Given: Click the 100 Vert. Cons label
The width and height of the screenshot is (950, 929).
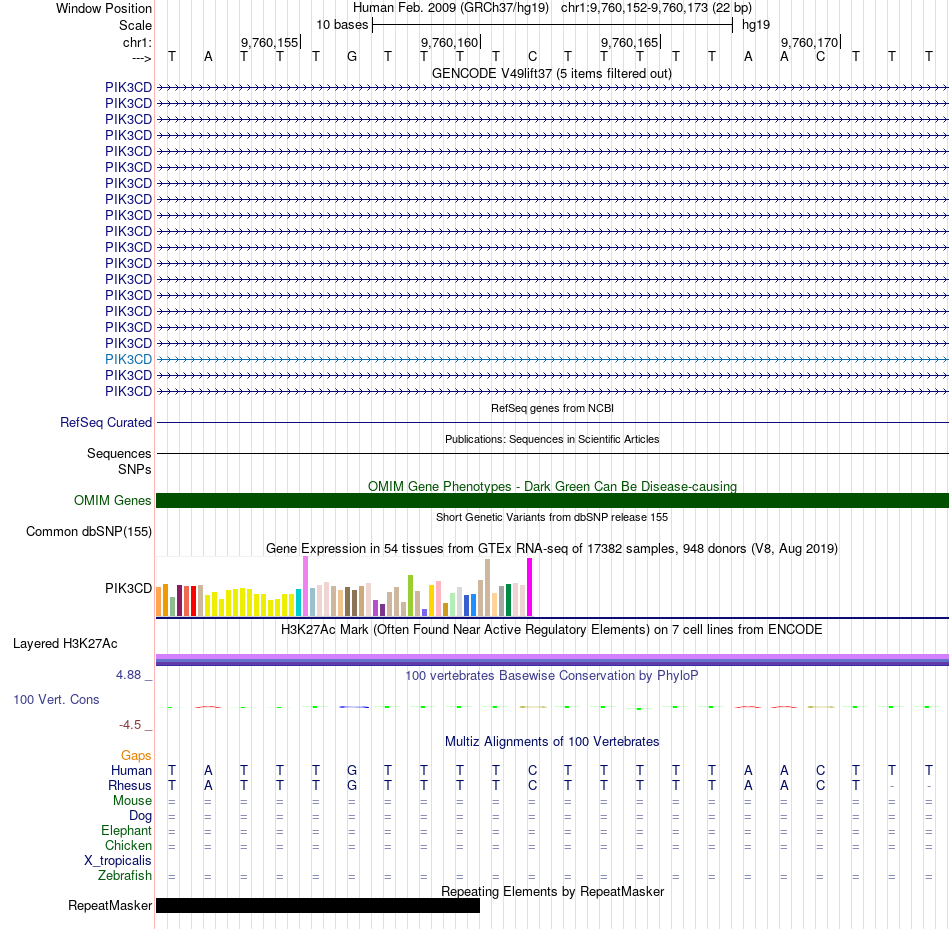Looking at the screenshot, I should point(56,700).
